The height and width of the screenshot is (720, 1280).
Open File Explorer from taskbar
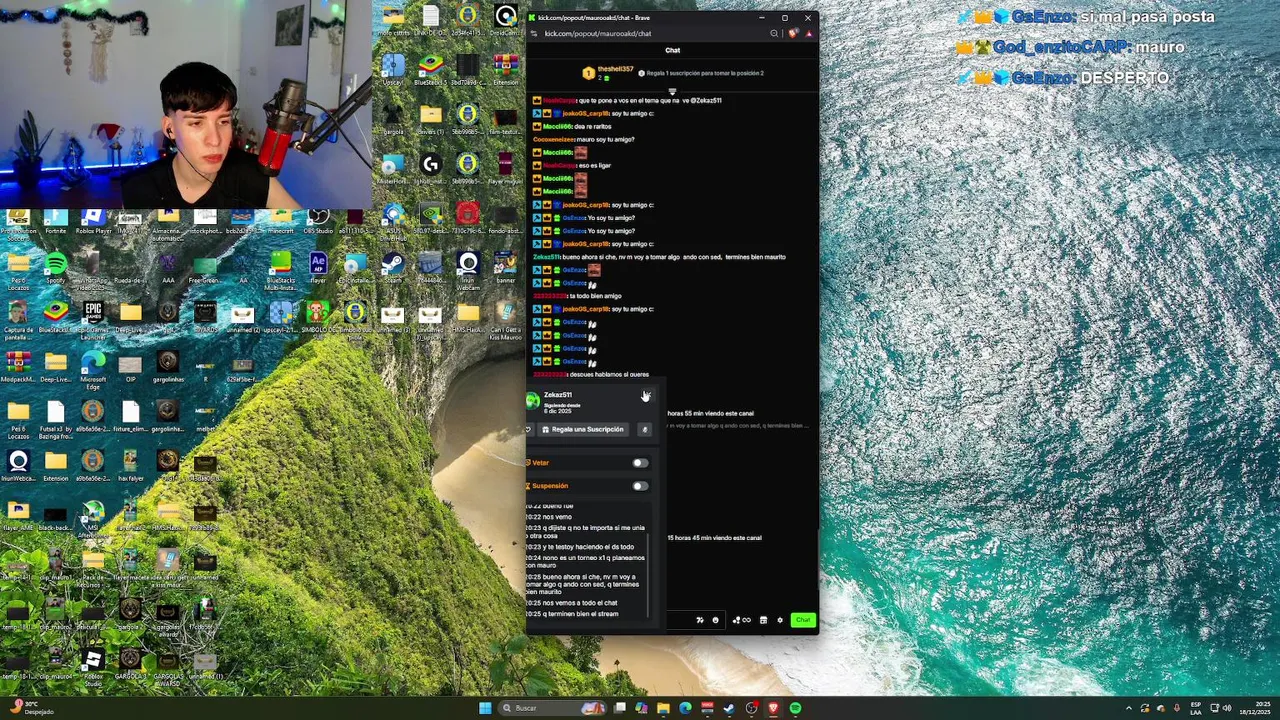coord(663,708)
